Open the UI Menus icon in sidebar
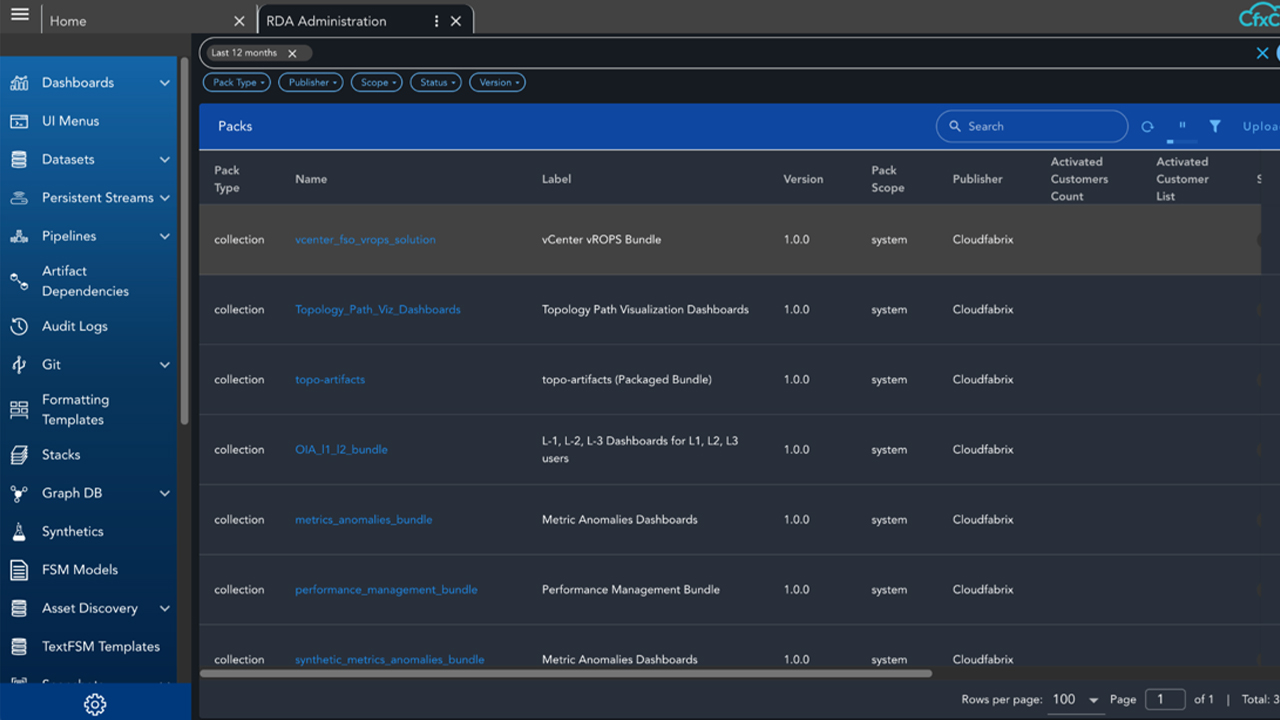The height and width of the screenshot is (720, 1280). [19, 121]
